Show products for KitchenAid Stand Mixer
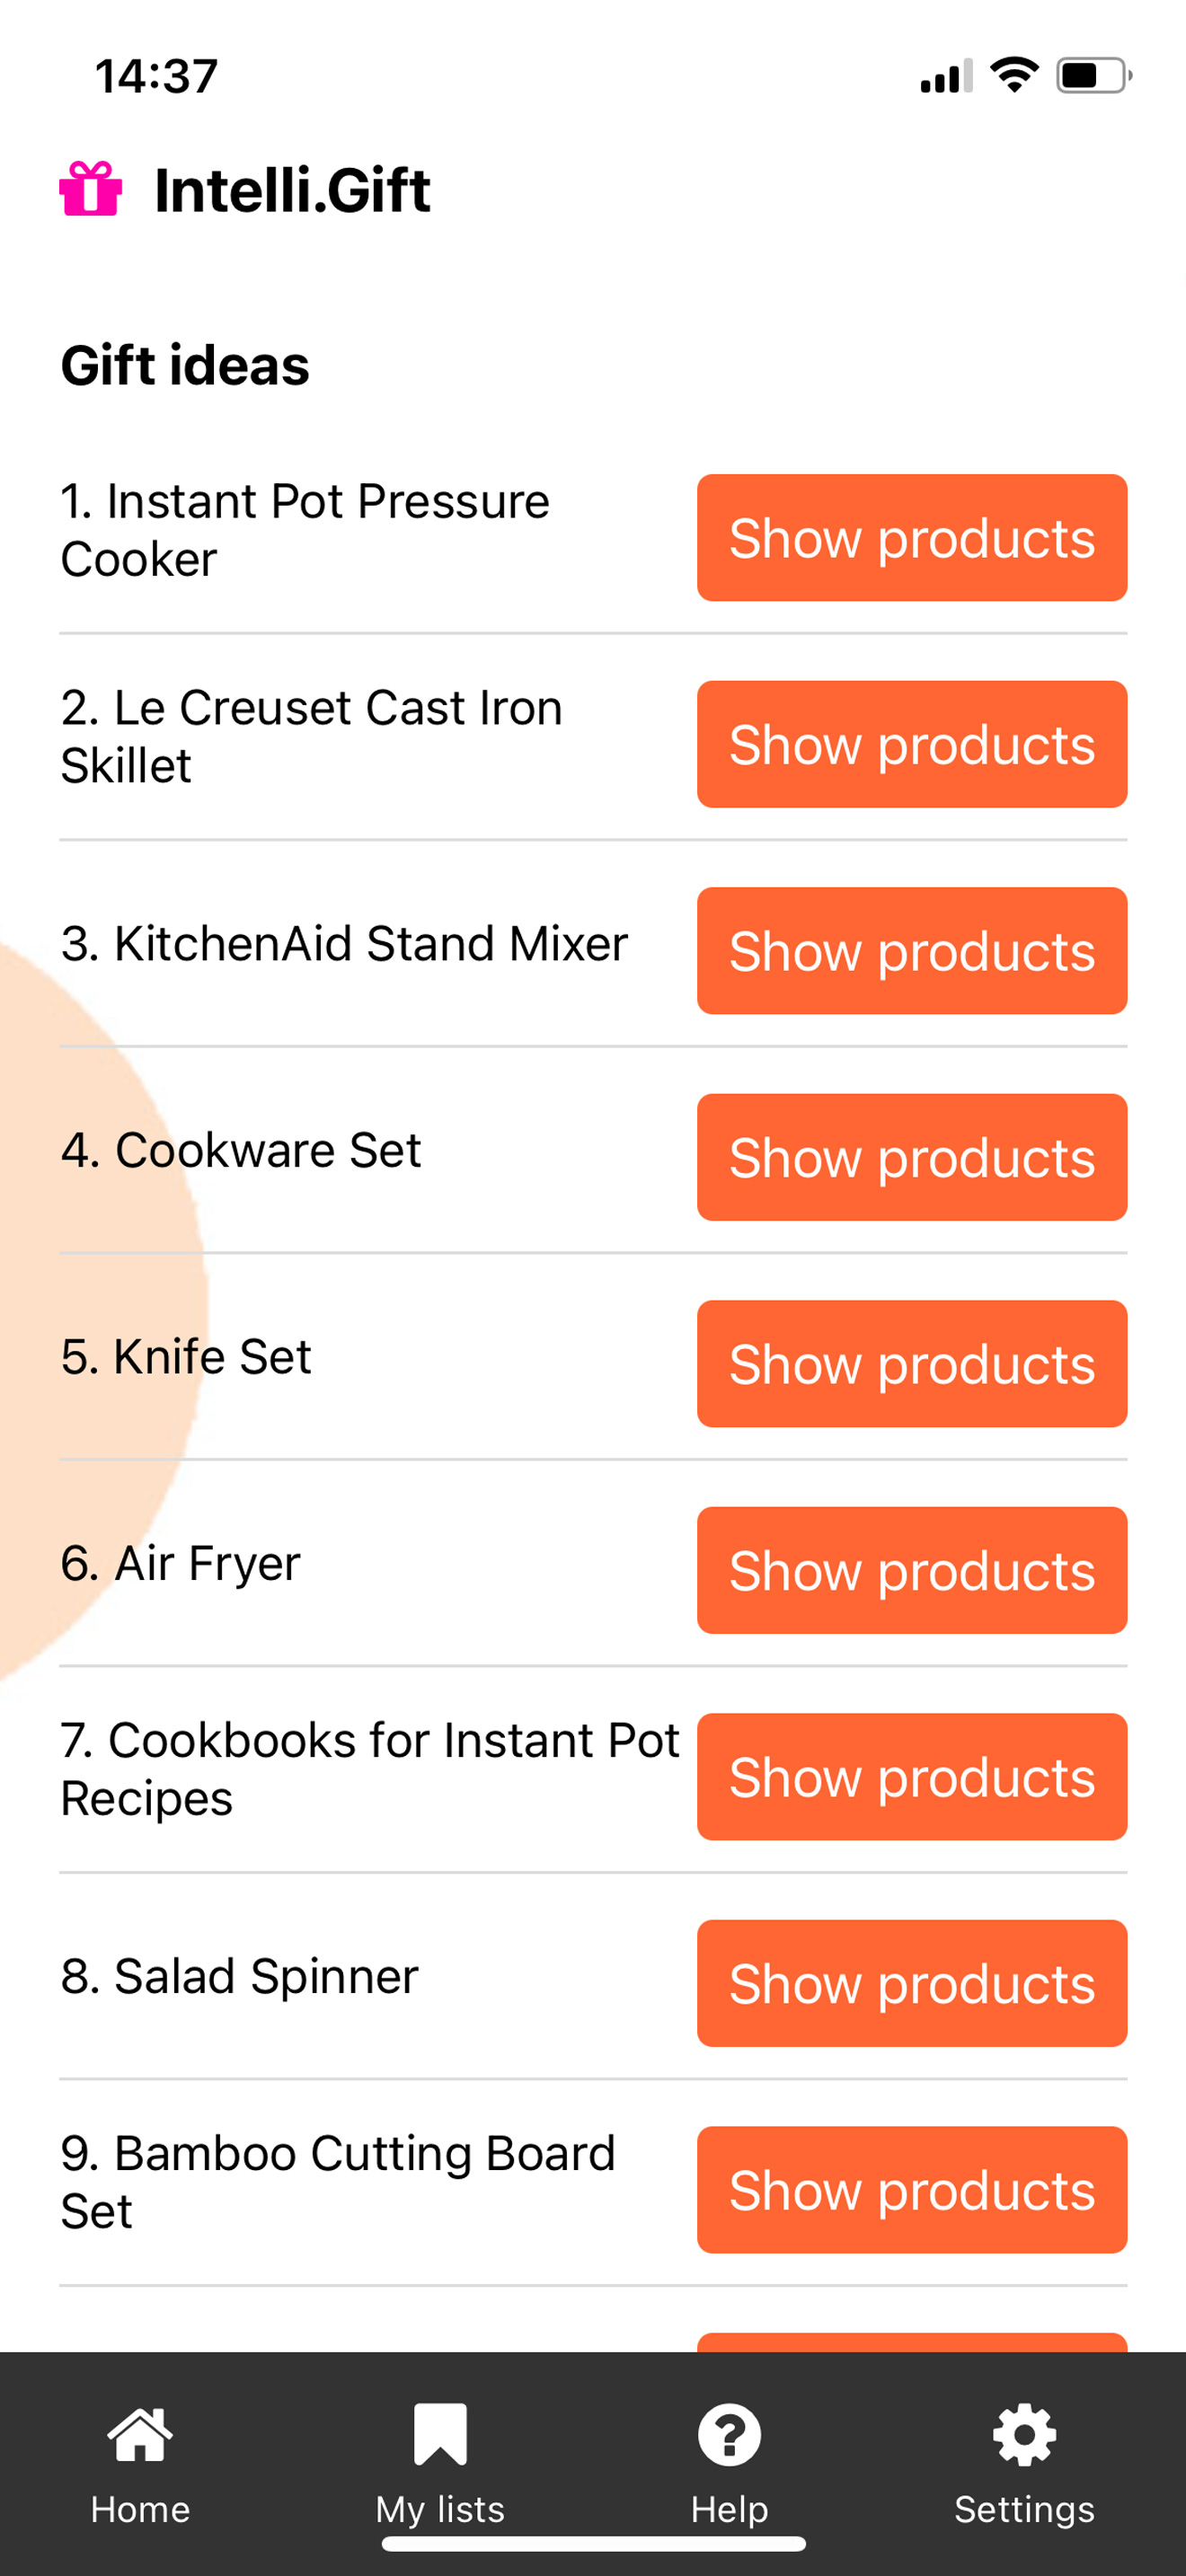Screen dimensions: 1186x2576 tap(912, 951)
